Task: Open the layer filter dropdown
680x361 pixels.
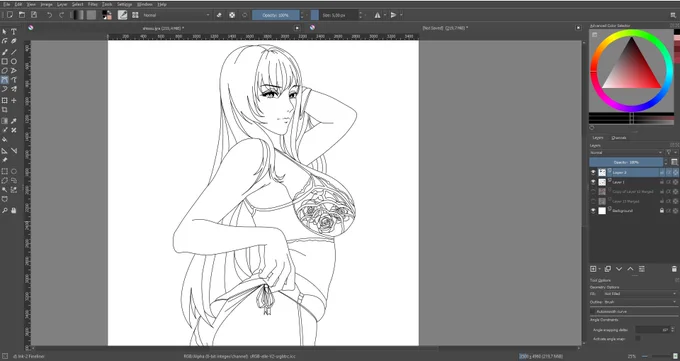Action: click(x=671, y=152)
